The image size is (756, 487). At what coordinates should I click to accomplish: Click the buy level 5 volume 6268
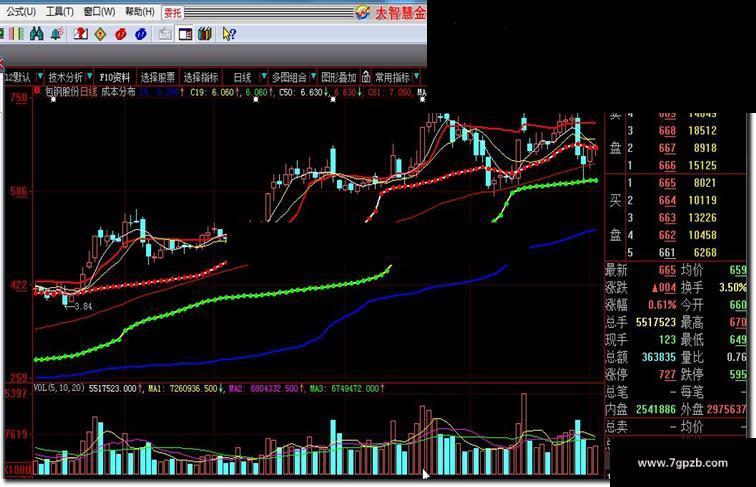[705, 252]
